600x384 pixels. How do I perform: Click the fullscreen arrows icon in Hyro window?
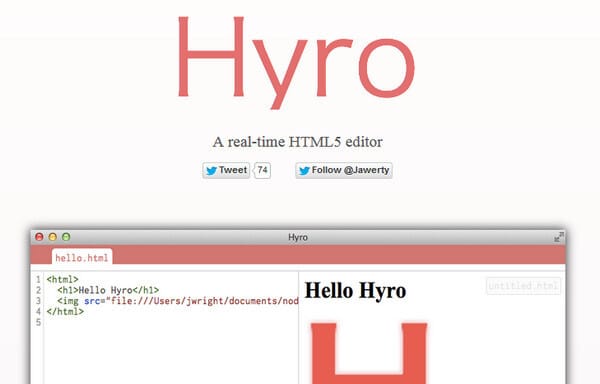point(559,237)
